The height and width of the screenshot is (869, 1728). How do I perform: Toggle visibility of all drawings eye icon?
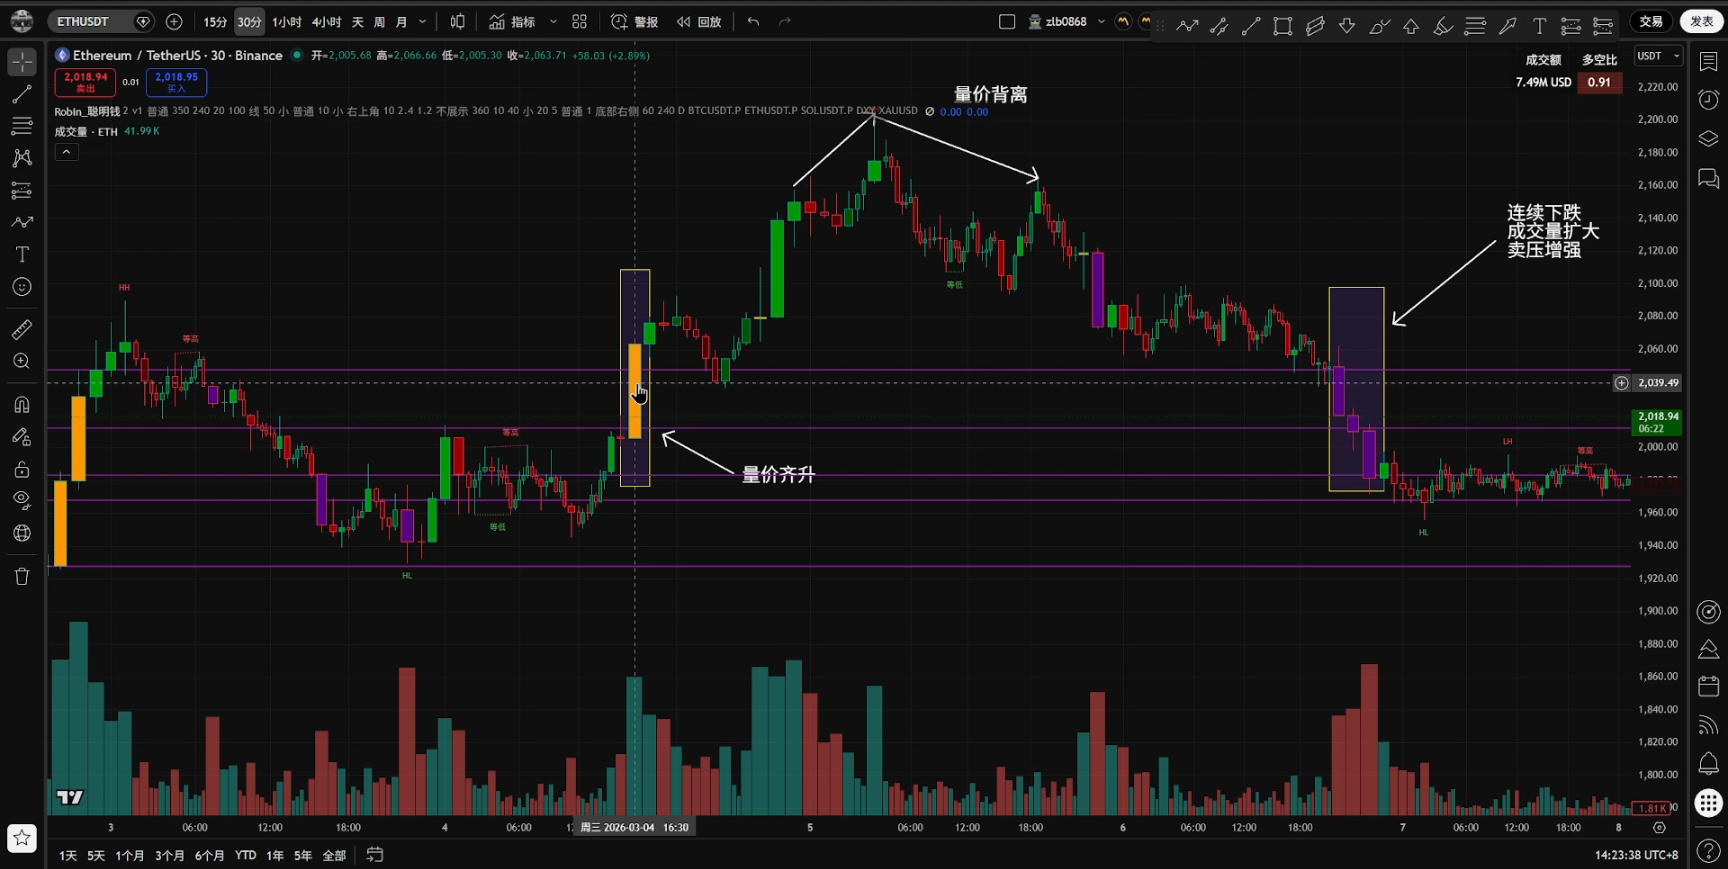pyautogui.click(x=22, y=500)
